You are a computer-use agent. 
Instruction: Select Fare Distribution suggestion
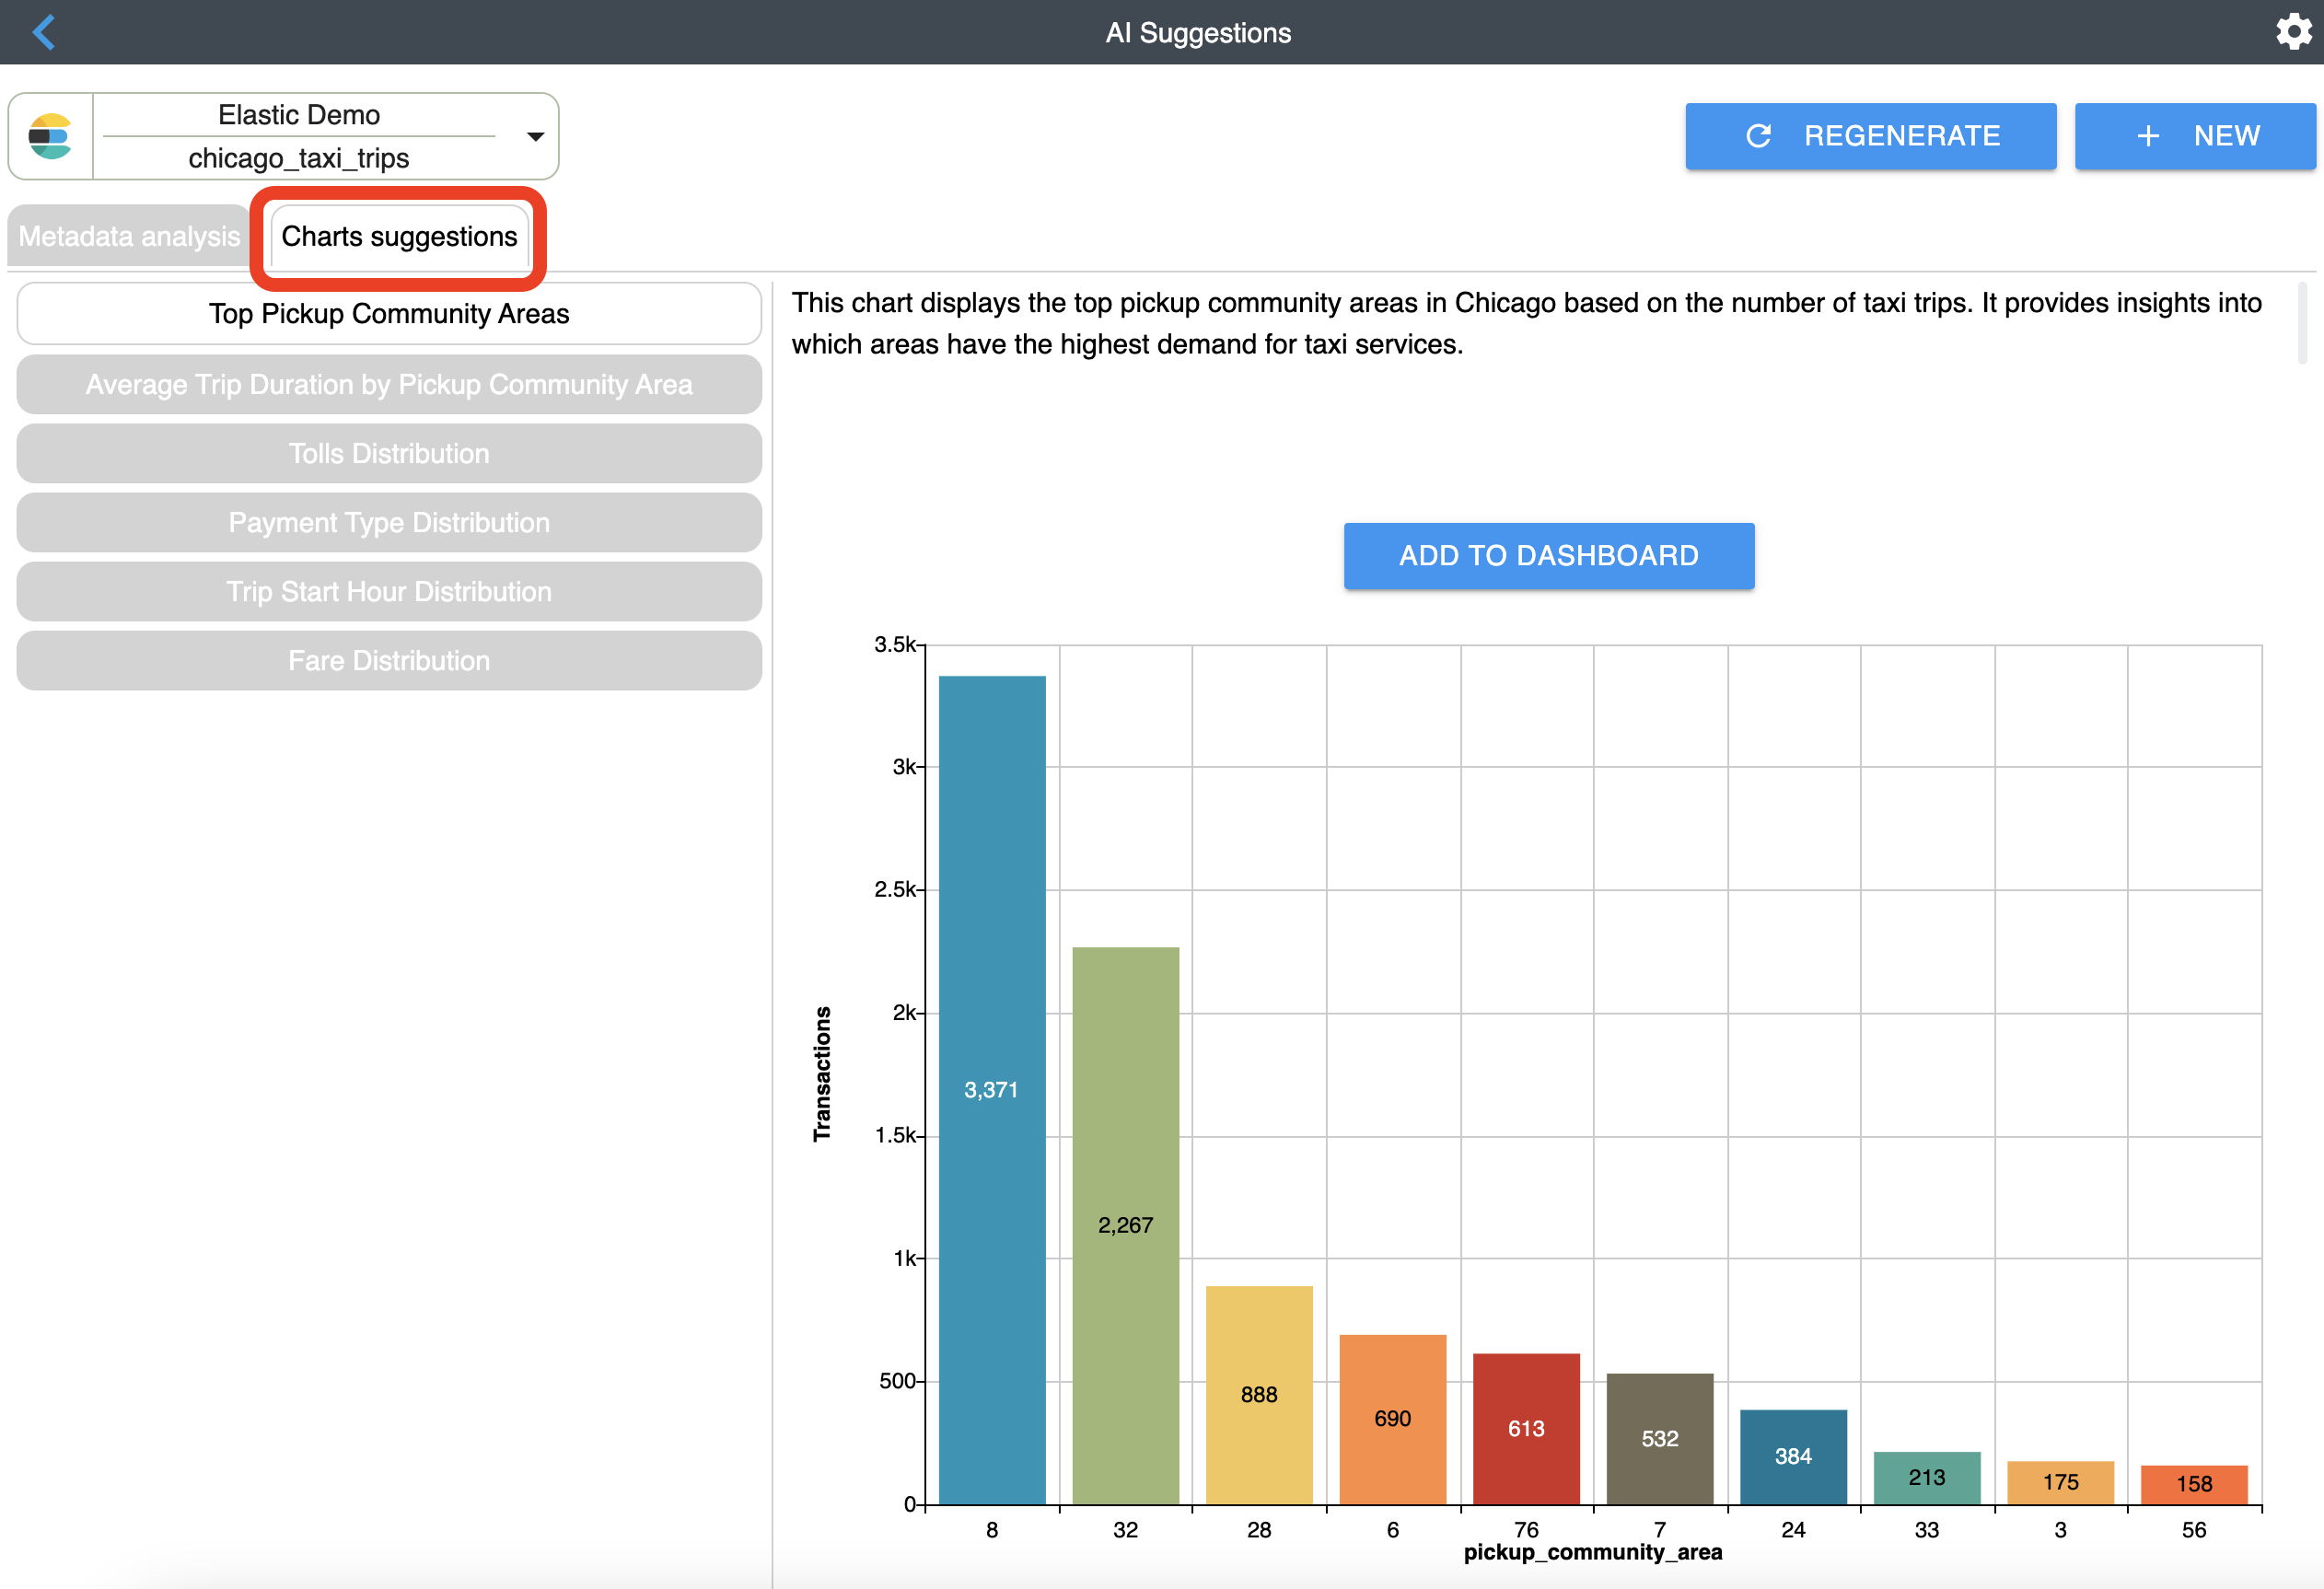[389, 660]
